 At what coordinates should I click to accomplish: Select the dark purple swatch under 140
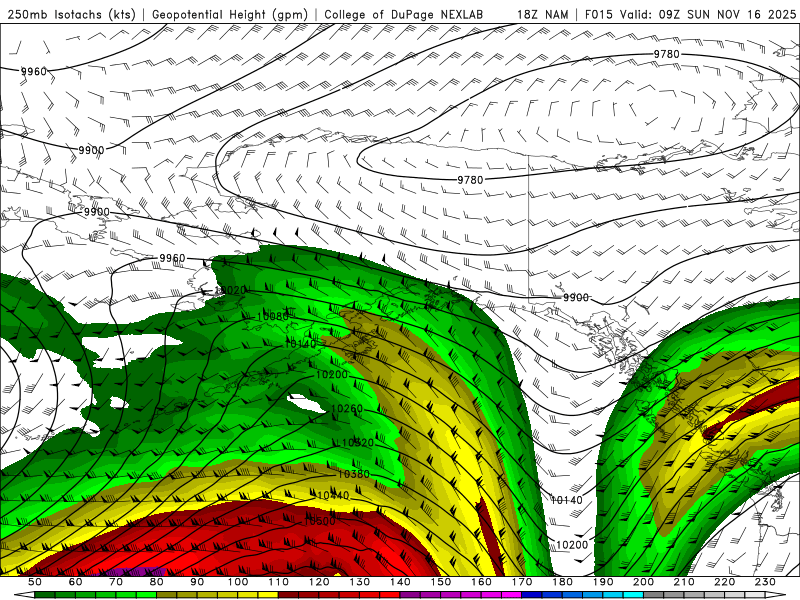[x=410, y=595]
